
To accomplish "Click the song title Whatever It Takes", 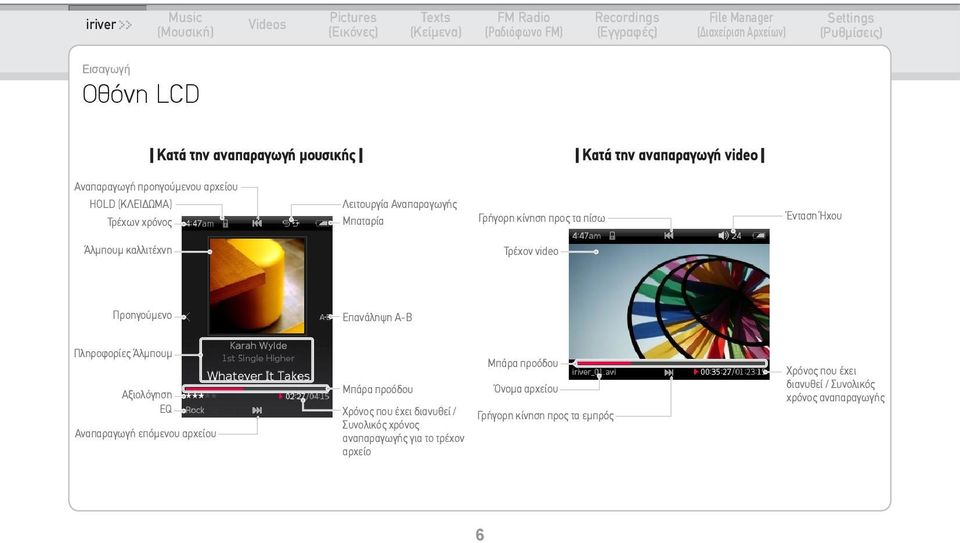I will click(258, 375).
